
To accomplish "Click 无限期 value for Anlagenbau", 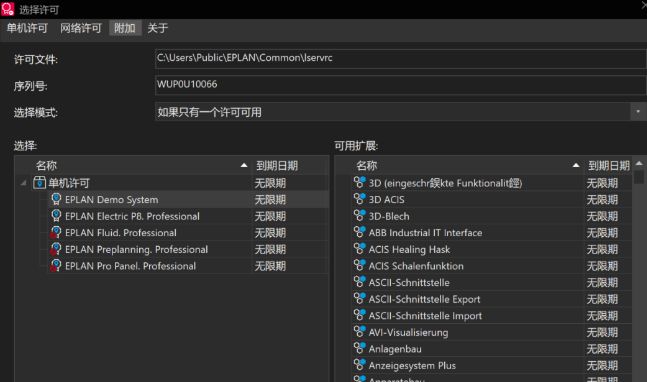I will 602,349.
